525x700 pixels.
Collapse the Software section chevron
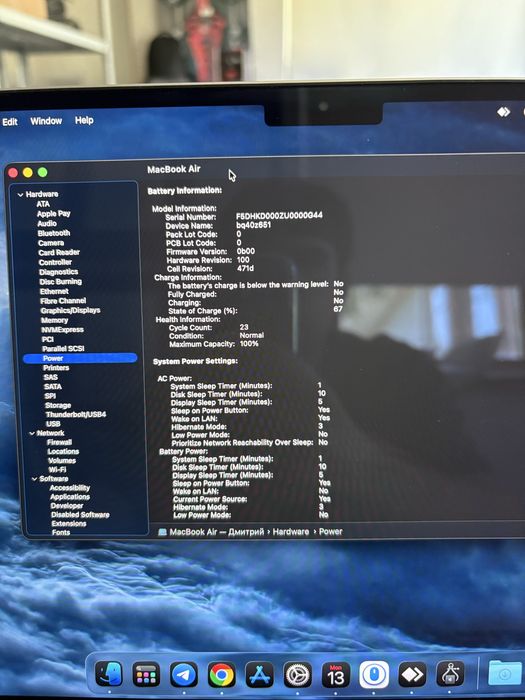click(34, 479)
